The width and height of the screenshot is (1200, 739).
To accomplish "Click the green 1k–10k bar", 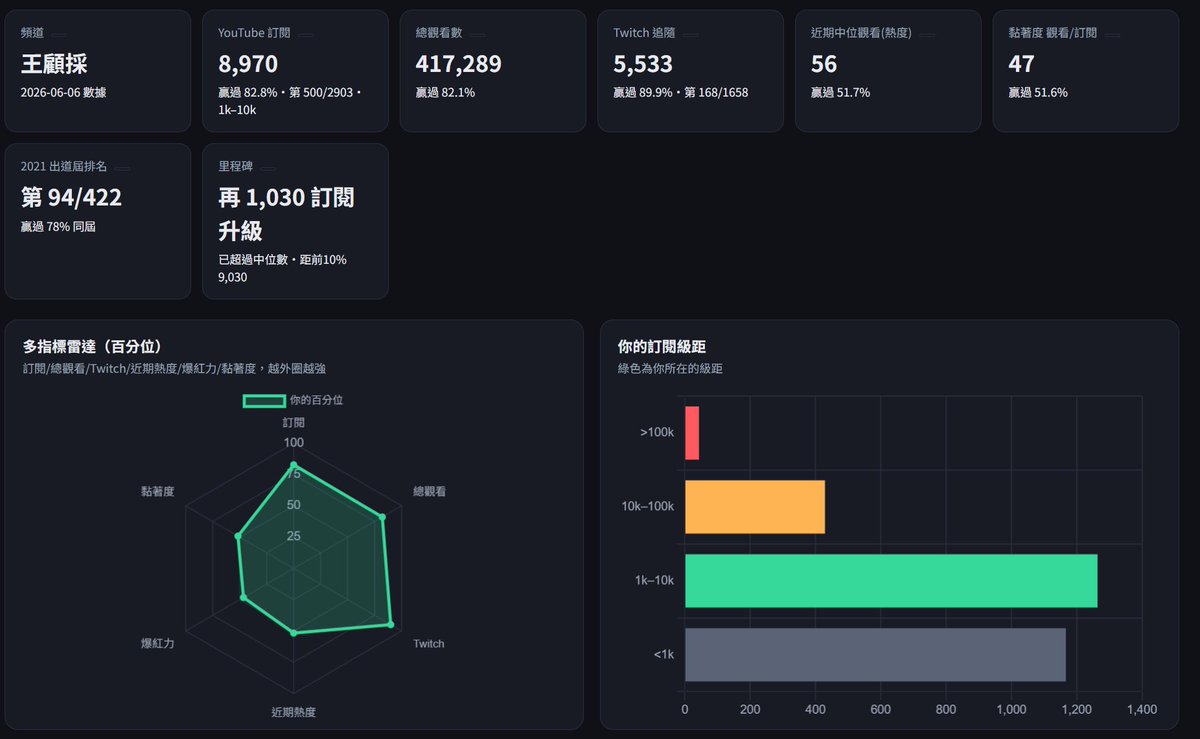I will click(891, 580).
